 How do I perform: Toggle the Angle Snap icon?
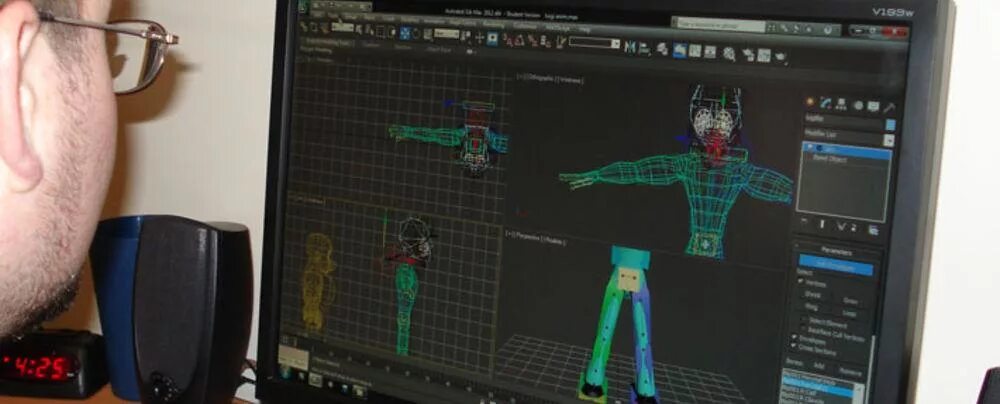pos(518,41)
